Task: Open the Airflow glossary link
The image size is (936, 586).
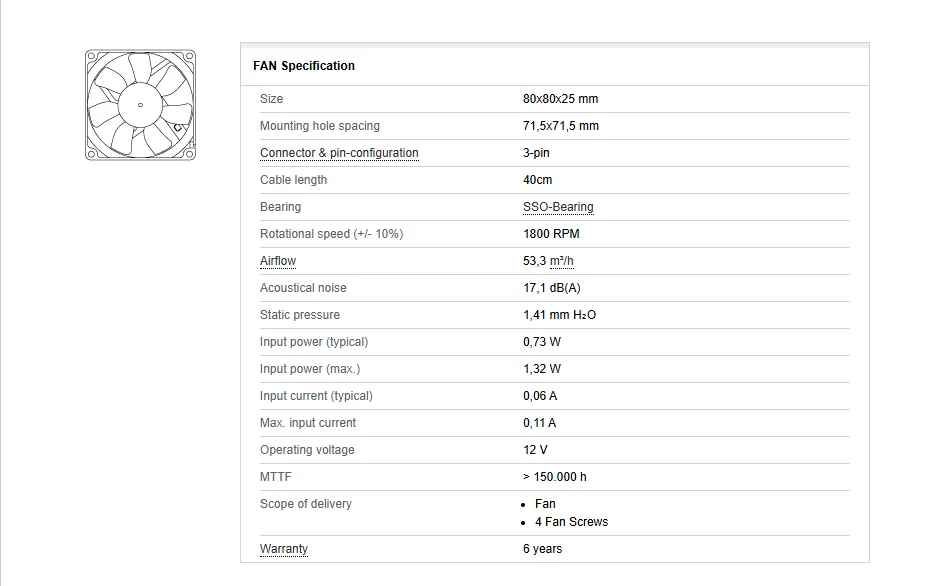Action: [278, 261]
